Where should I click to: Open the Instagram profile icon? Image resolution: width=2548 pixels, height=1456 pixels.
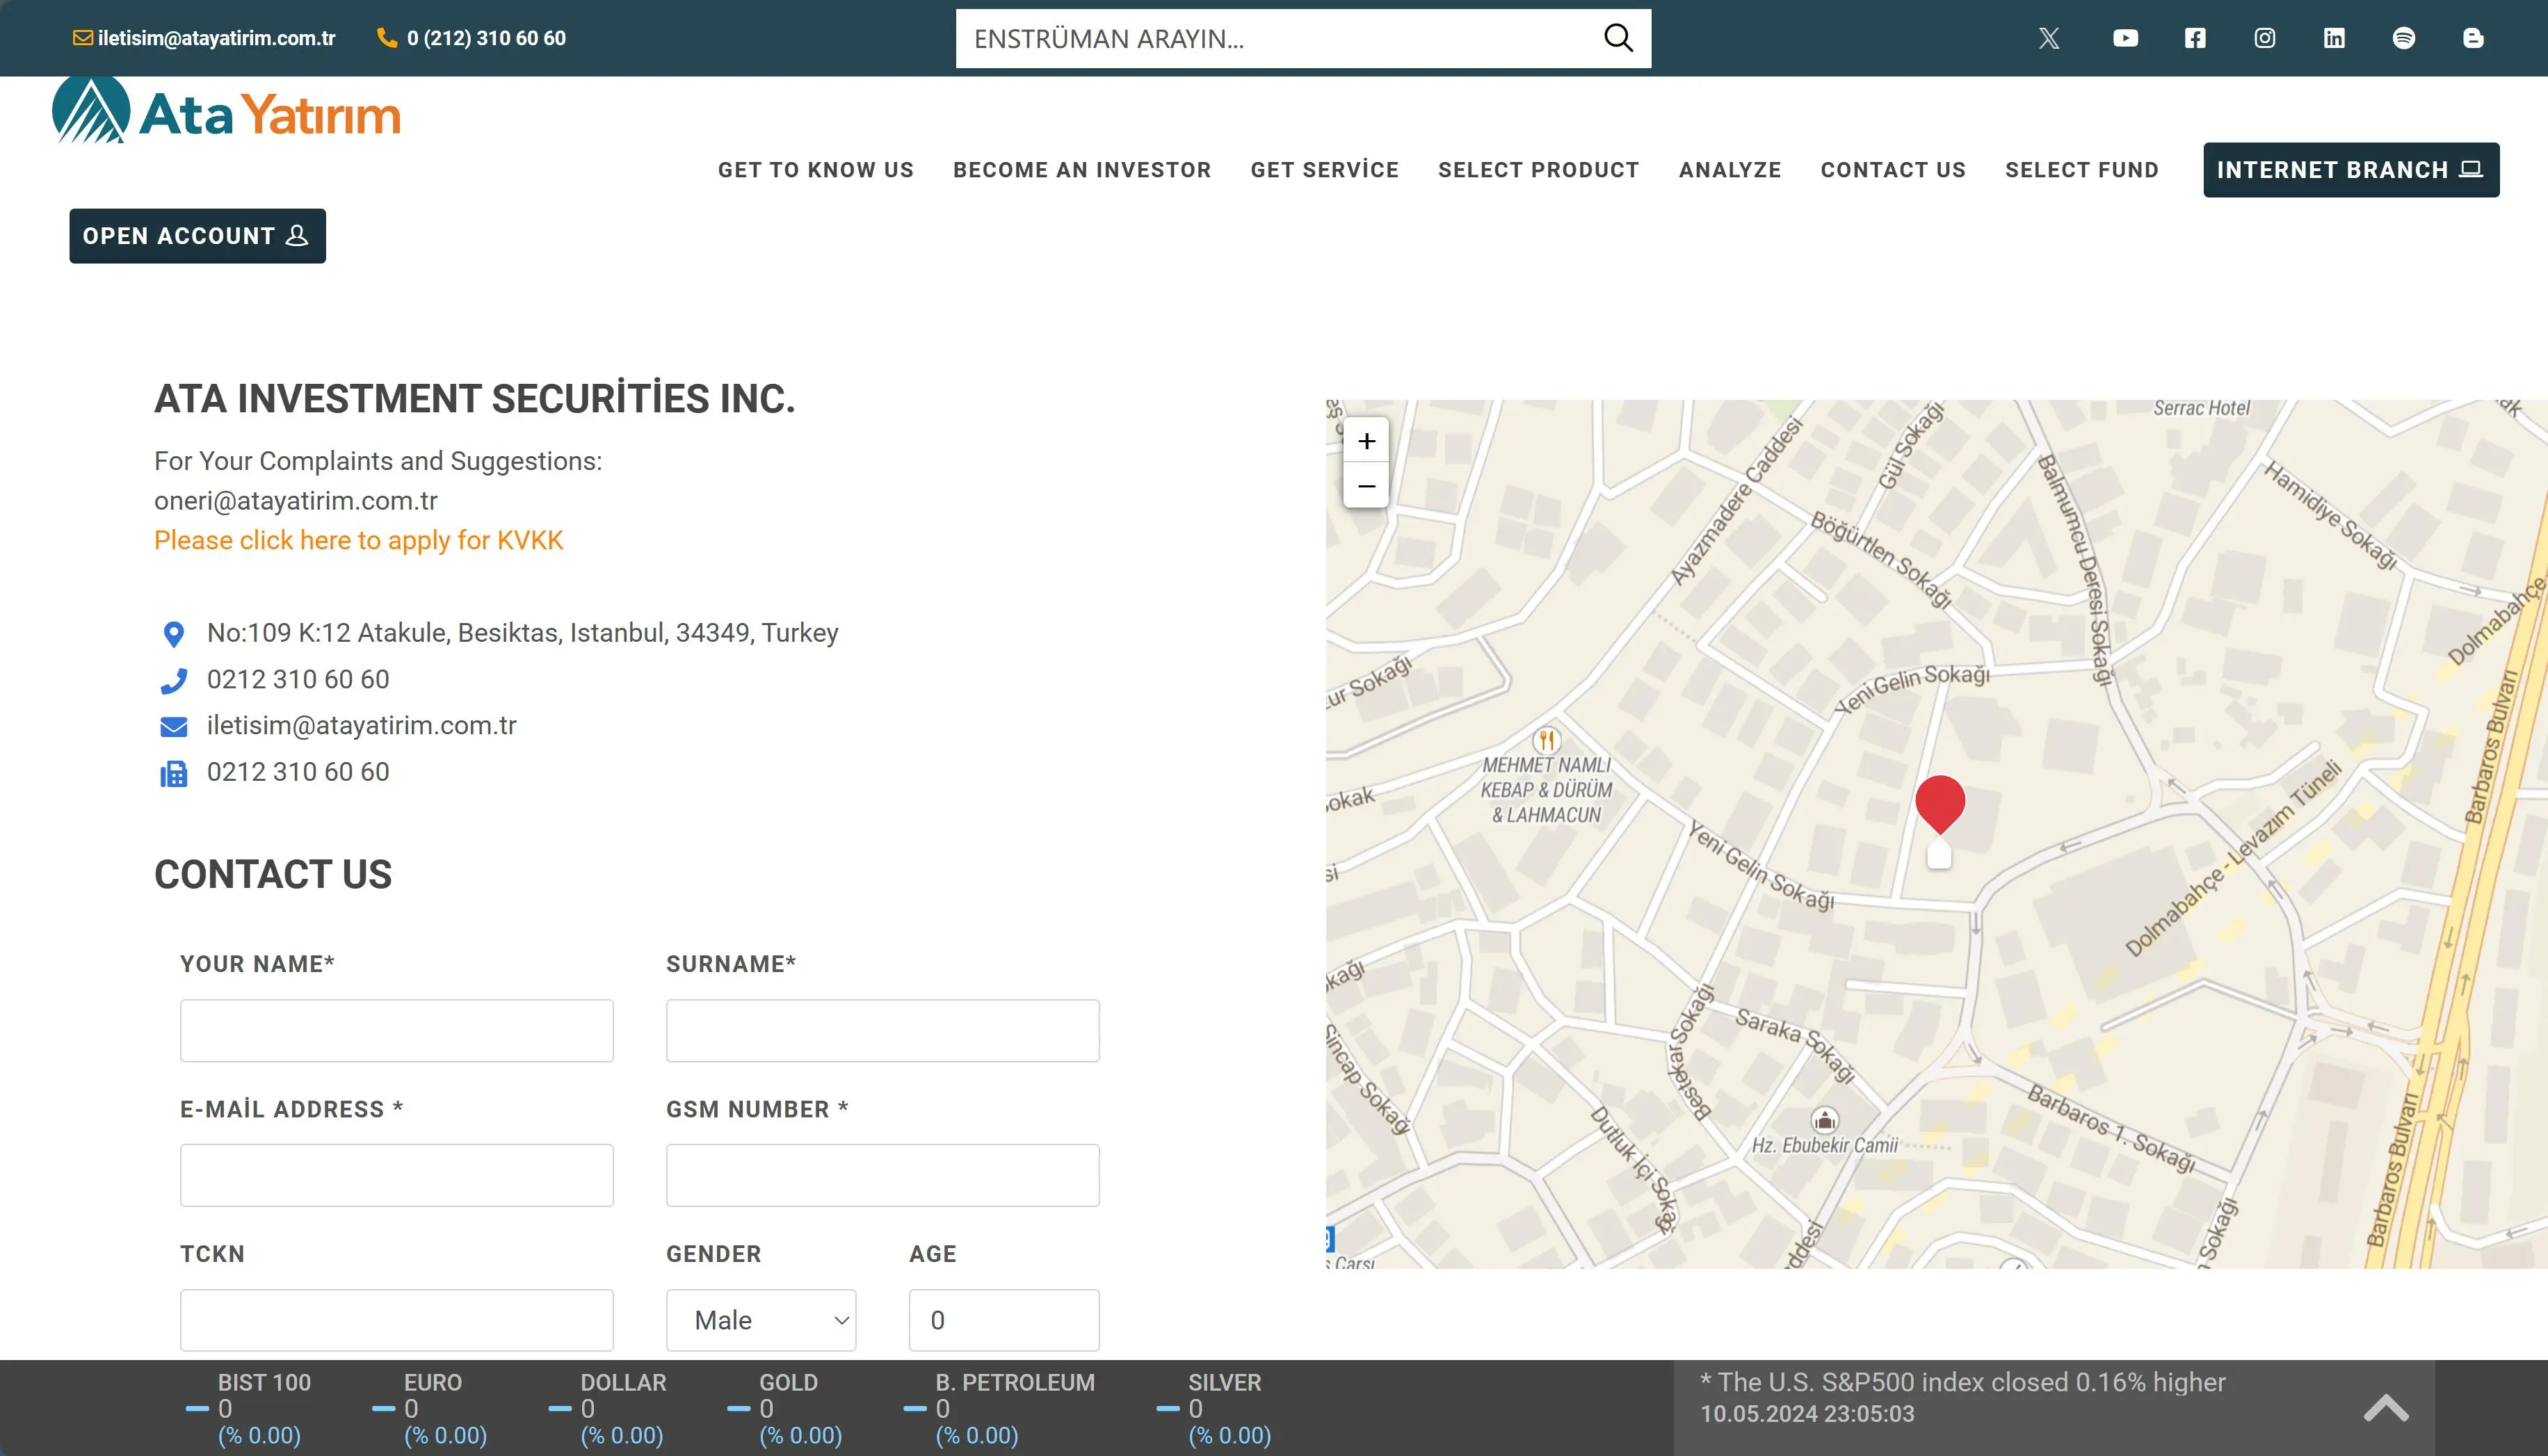click(x=2265, y=38)
